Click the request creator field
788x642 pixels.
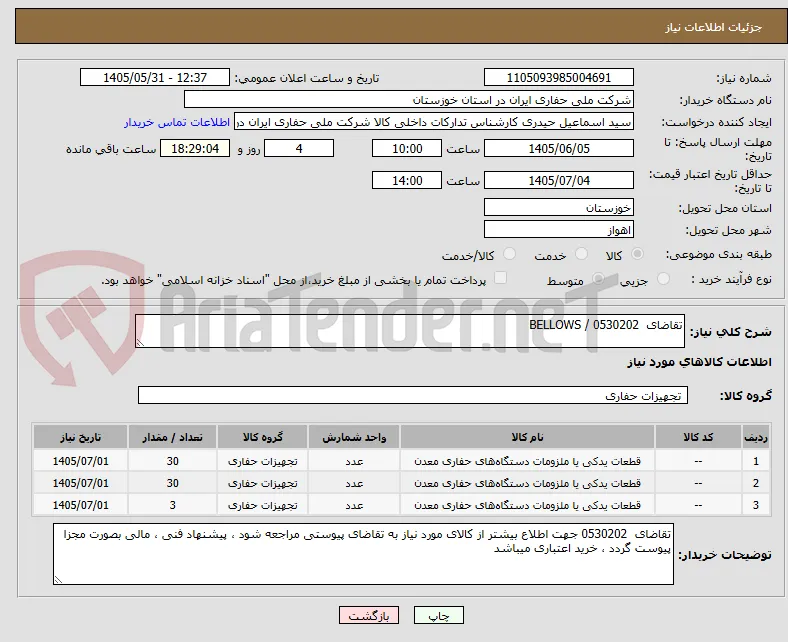tap(434, 122)
